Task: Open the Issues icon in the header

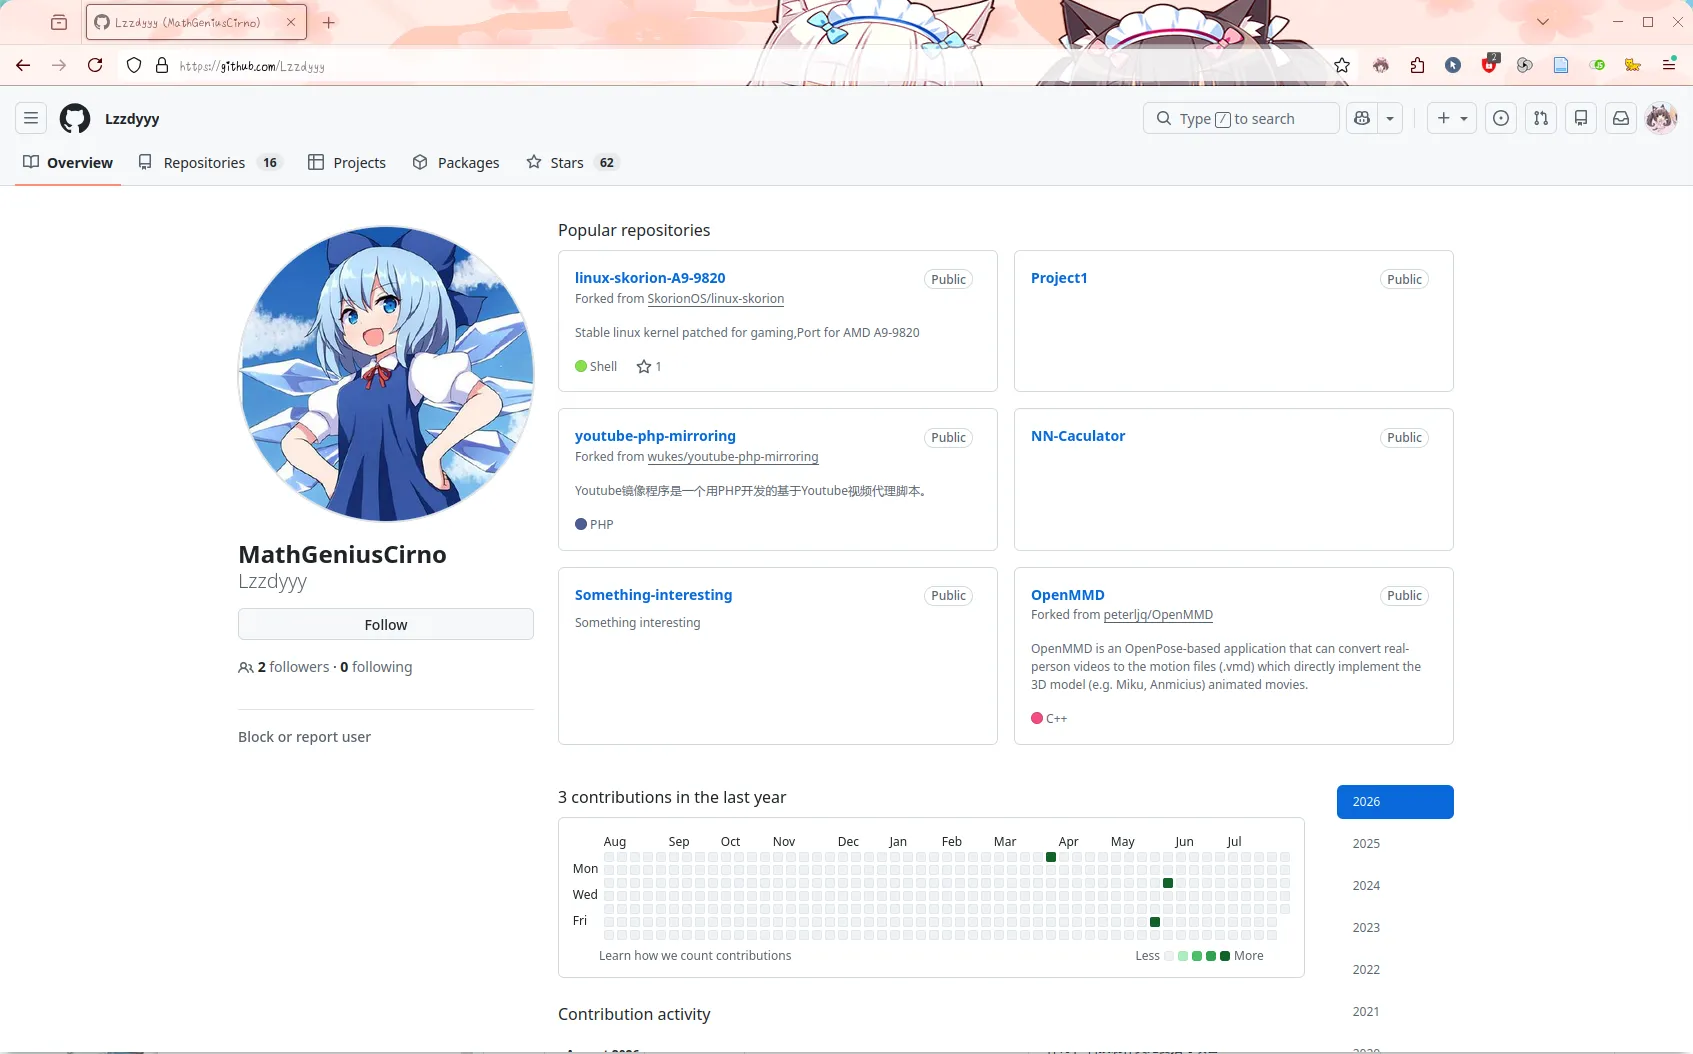Action: [1501, 118]
